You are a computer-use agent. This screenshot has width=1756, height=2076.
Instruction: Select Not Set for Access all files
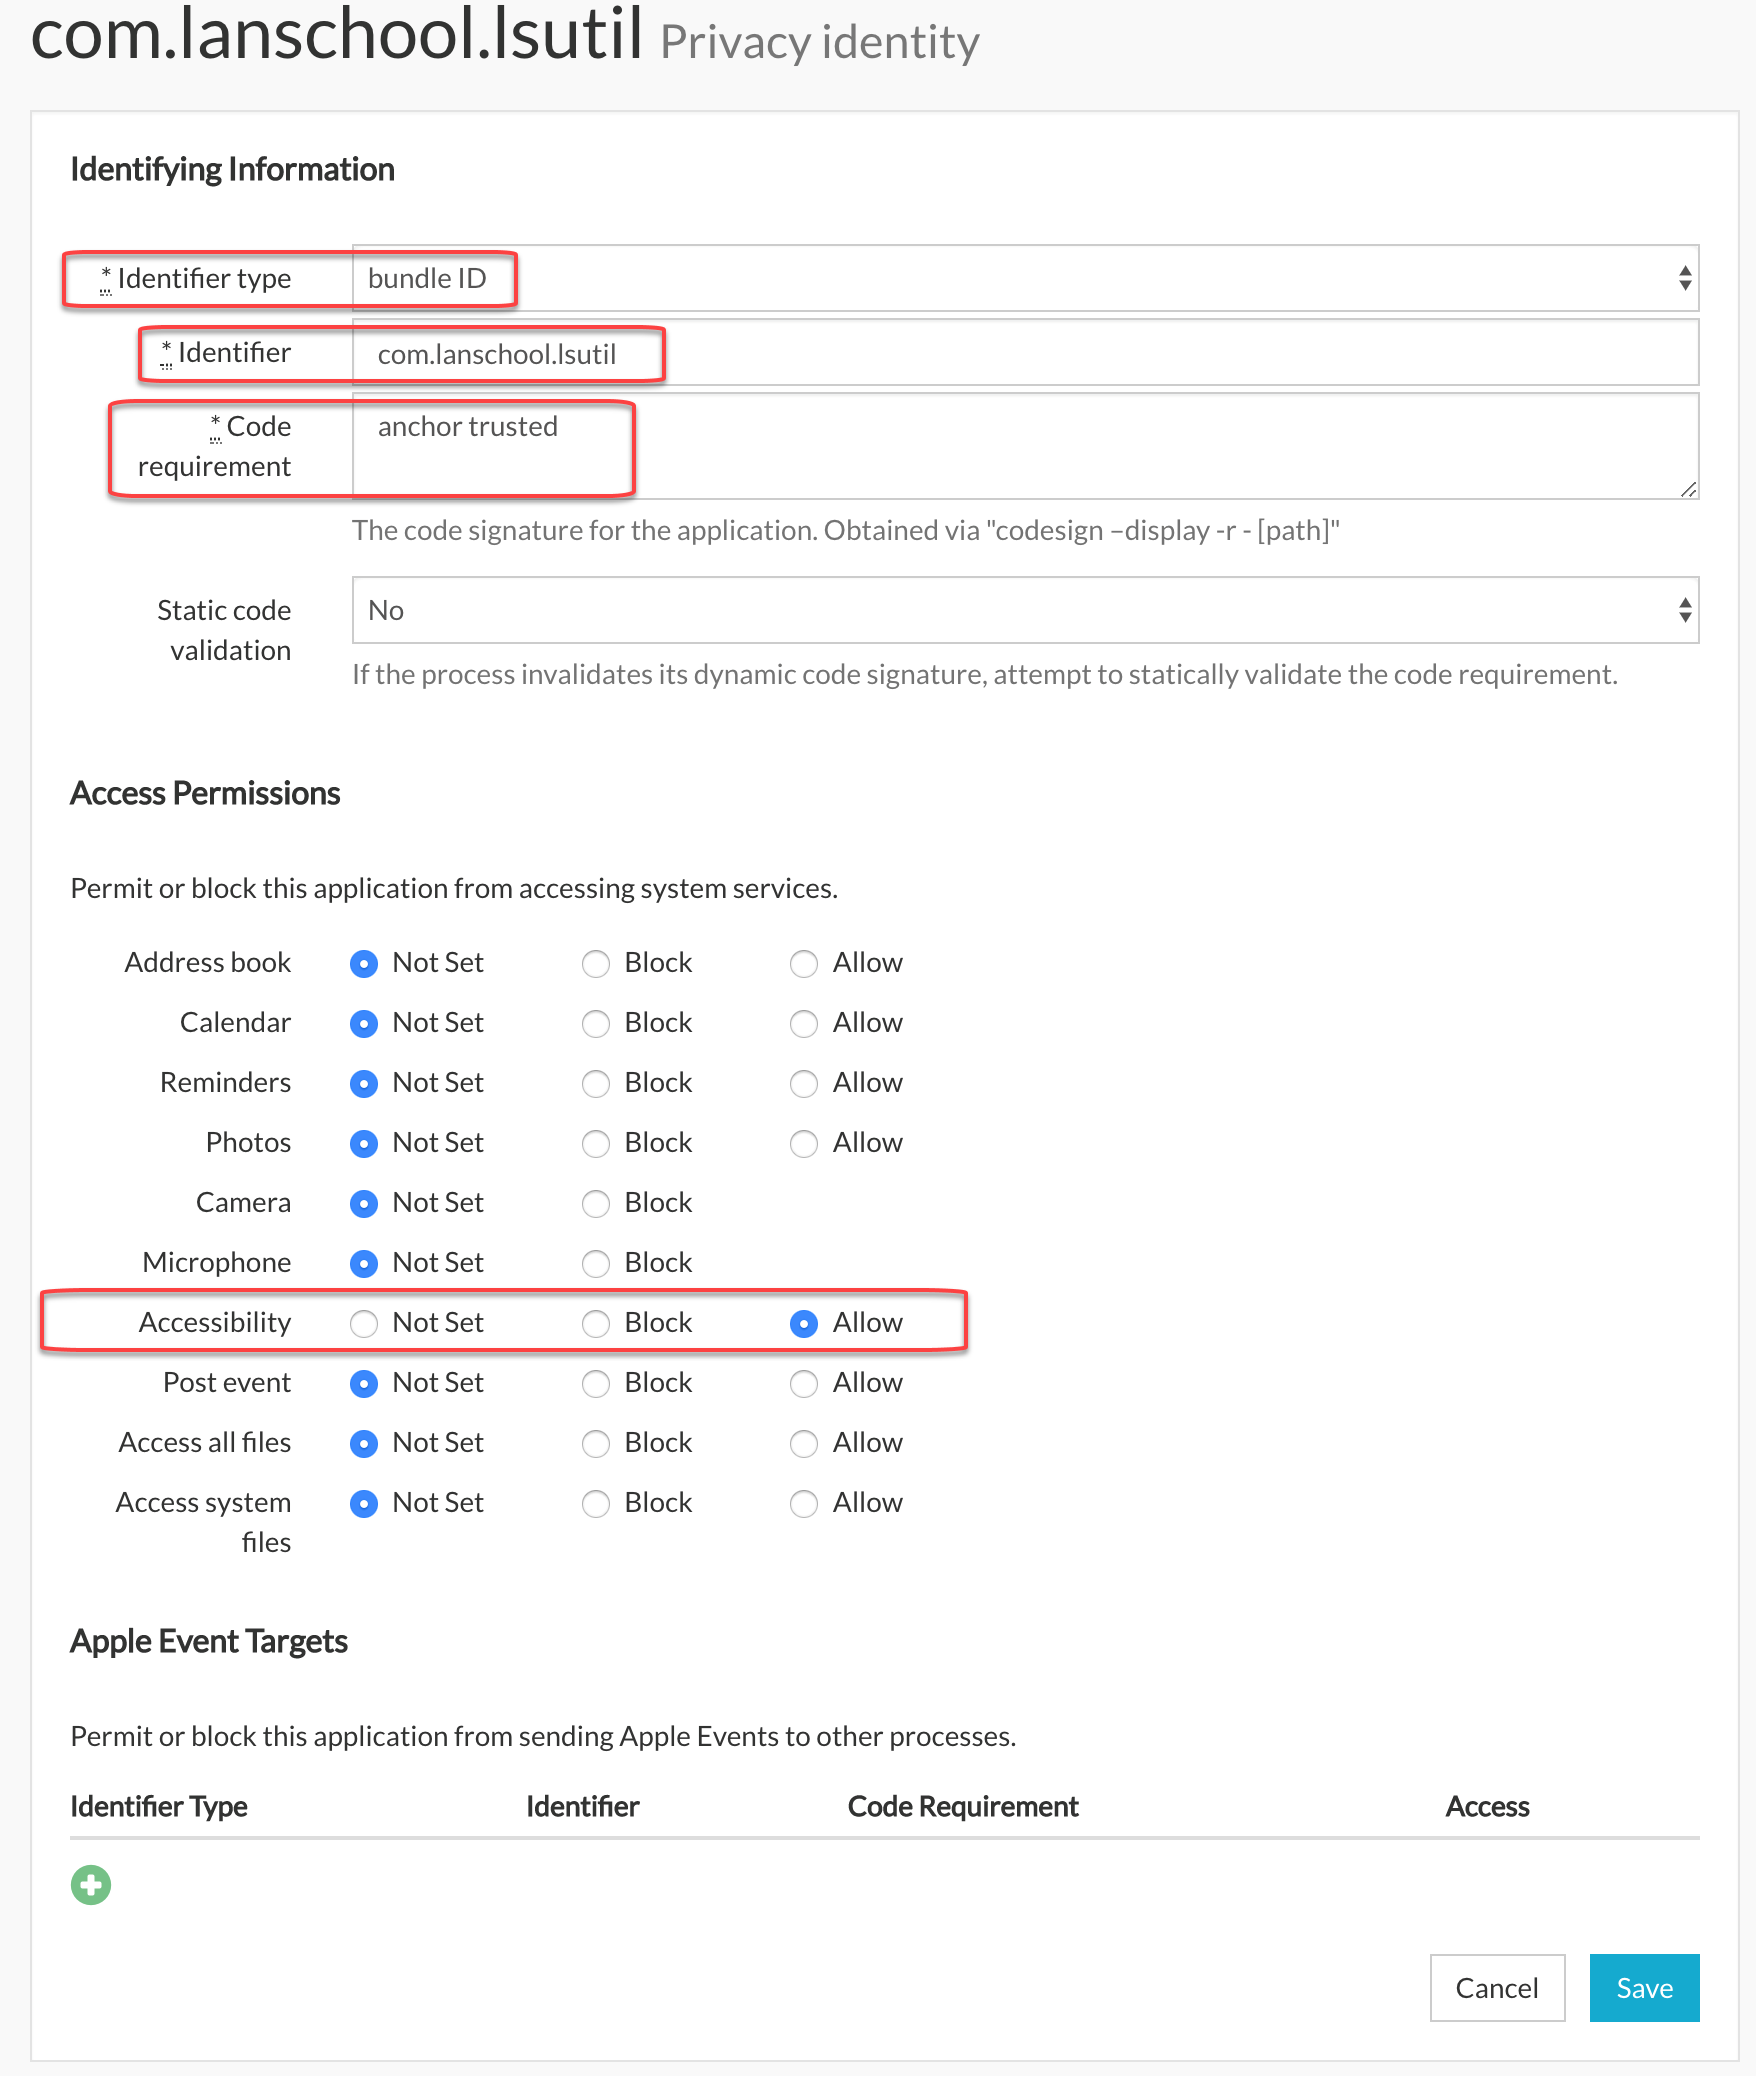pyautogui.click(x=364, y=1443)
